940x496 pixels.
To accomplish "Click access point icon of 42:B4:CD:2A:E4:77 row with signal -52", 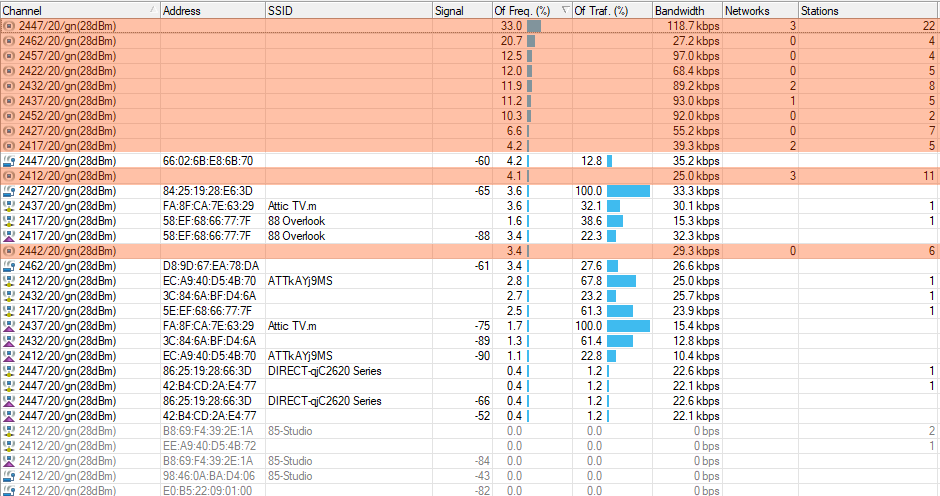I will point(9,416).
